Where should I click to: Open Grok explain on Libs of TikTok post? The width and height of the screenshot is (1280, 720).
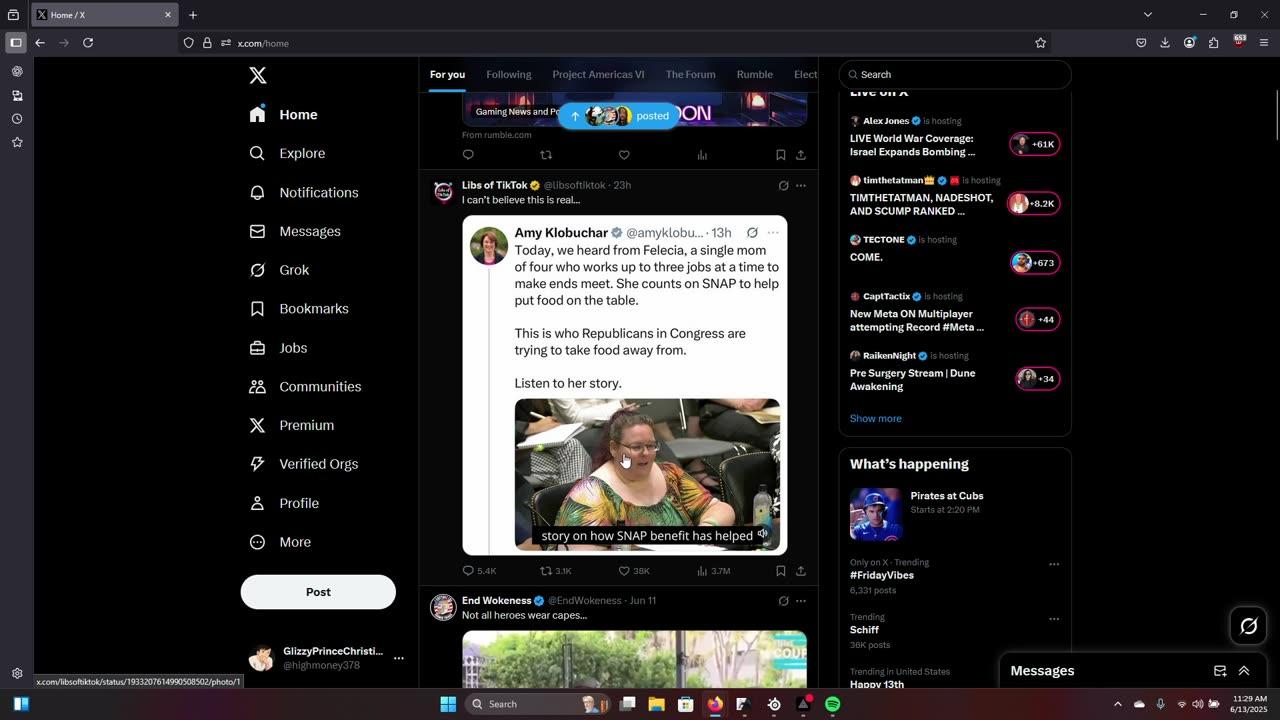coord(783,185)
